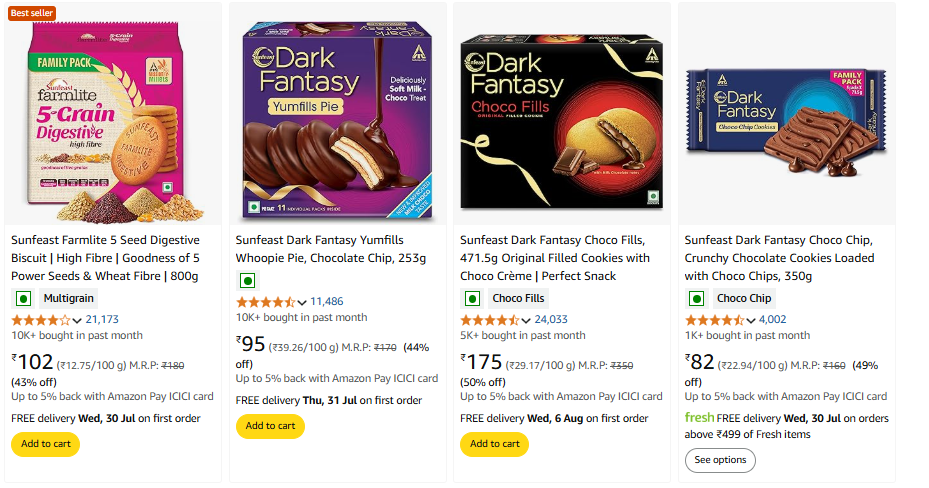Expand rating chevron for Choco Chip cookies
Image resolution: width=929 pixels, height=488 pixels.
point(751,320)
